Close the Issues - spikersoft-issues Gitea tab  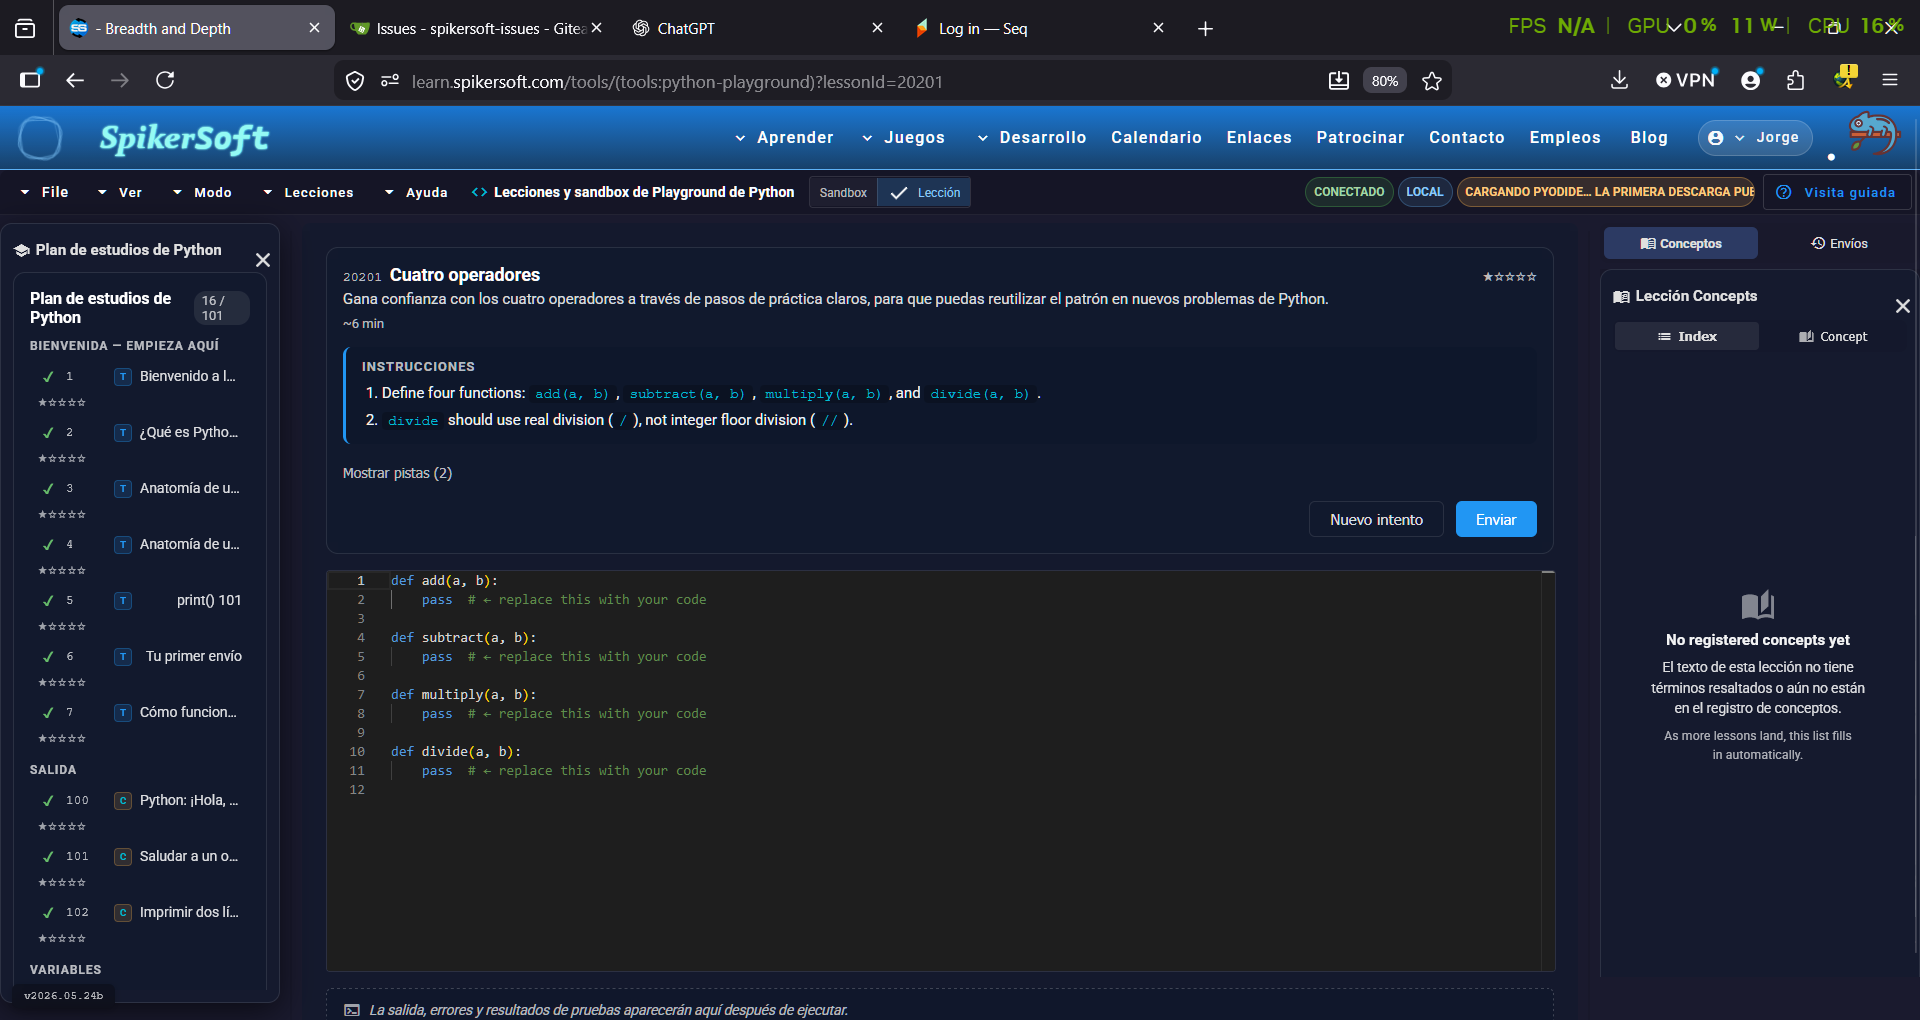coord(596,28)
